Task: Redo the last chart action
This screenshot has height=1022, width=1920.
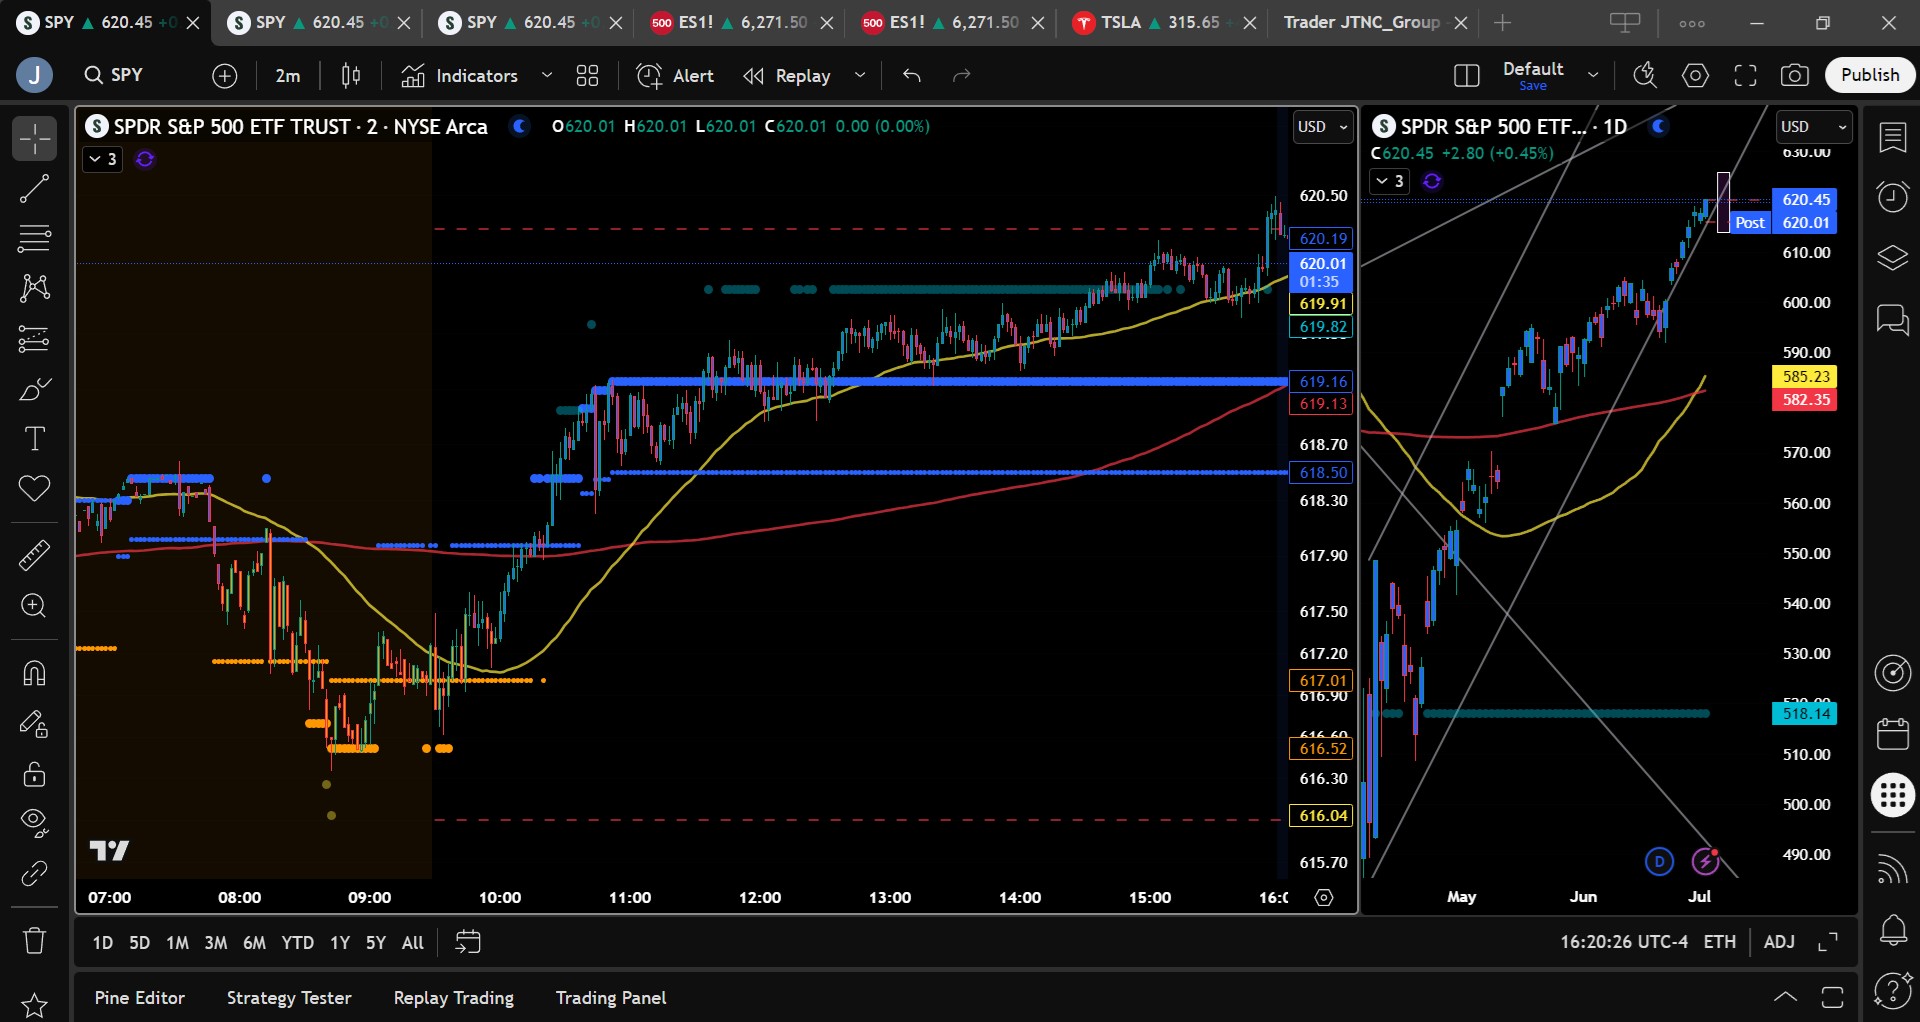Action: [962, 75]
